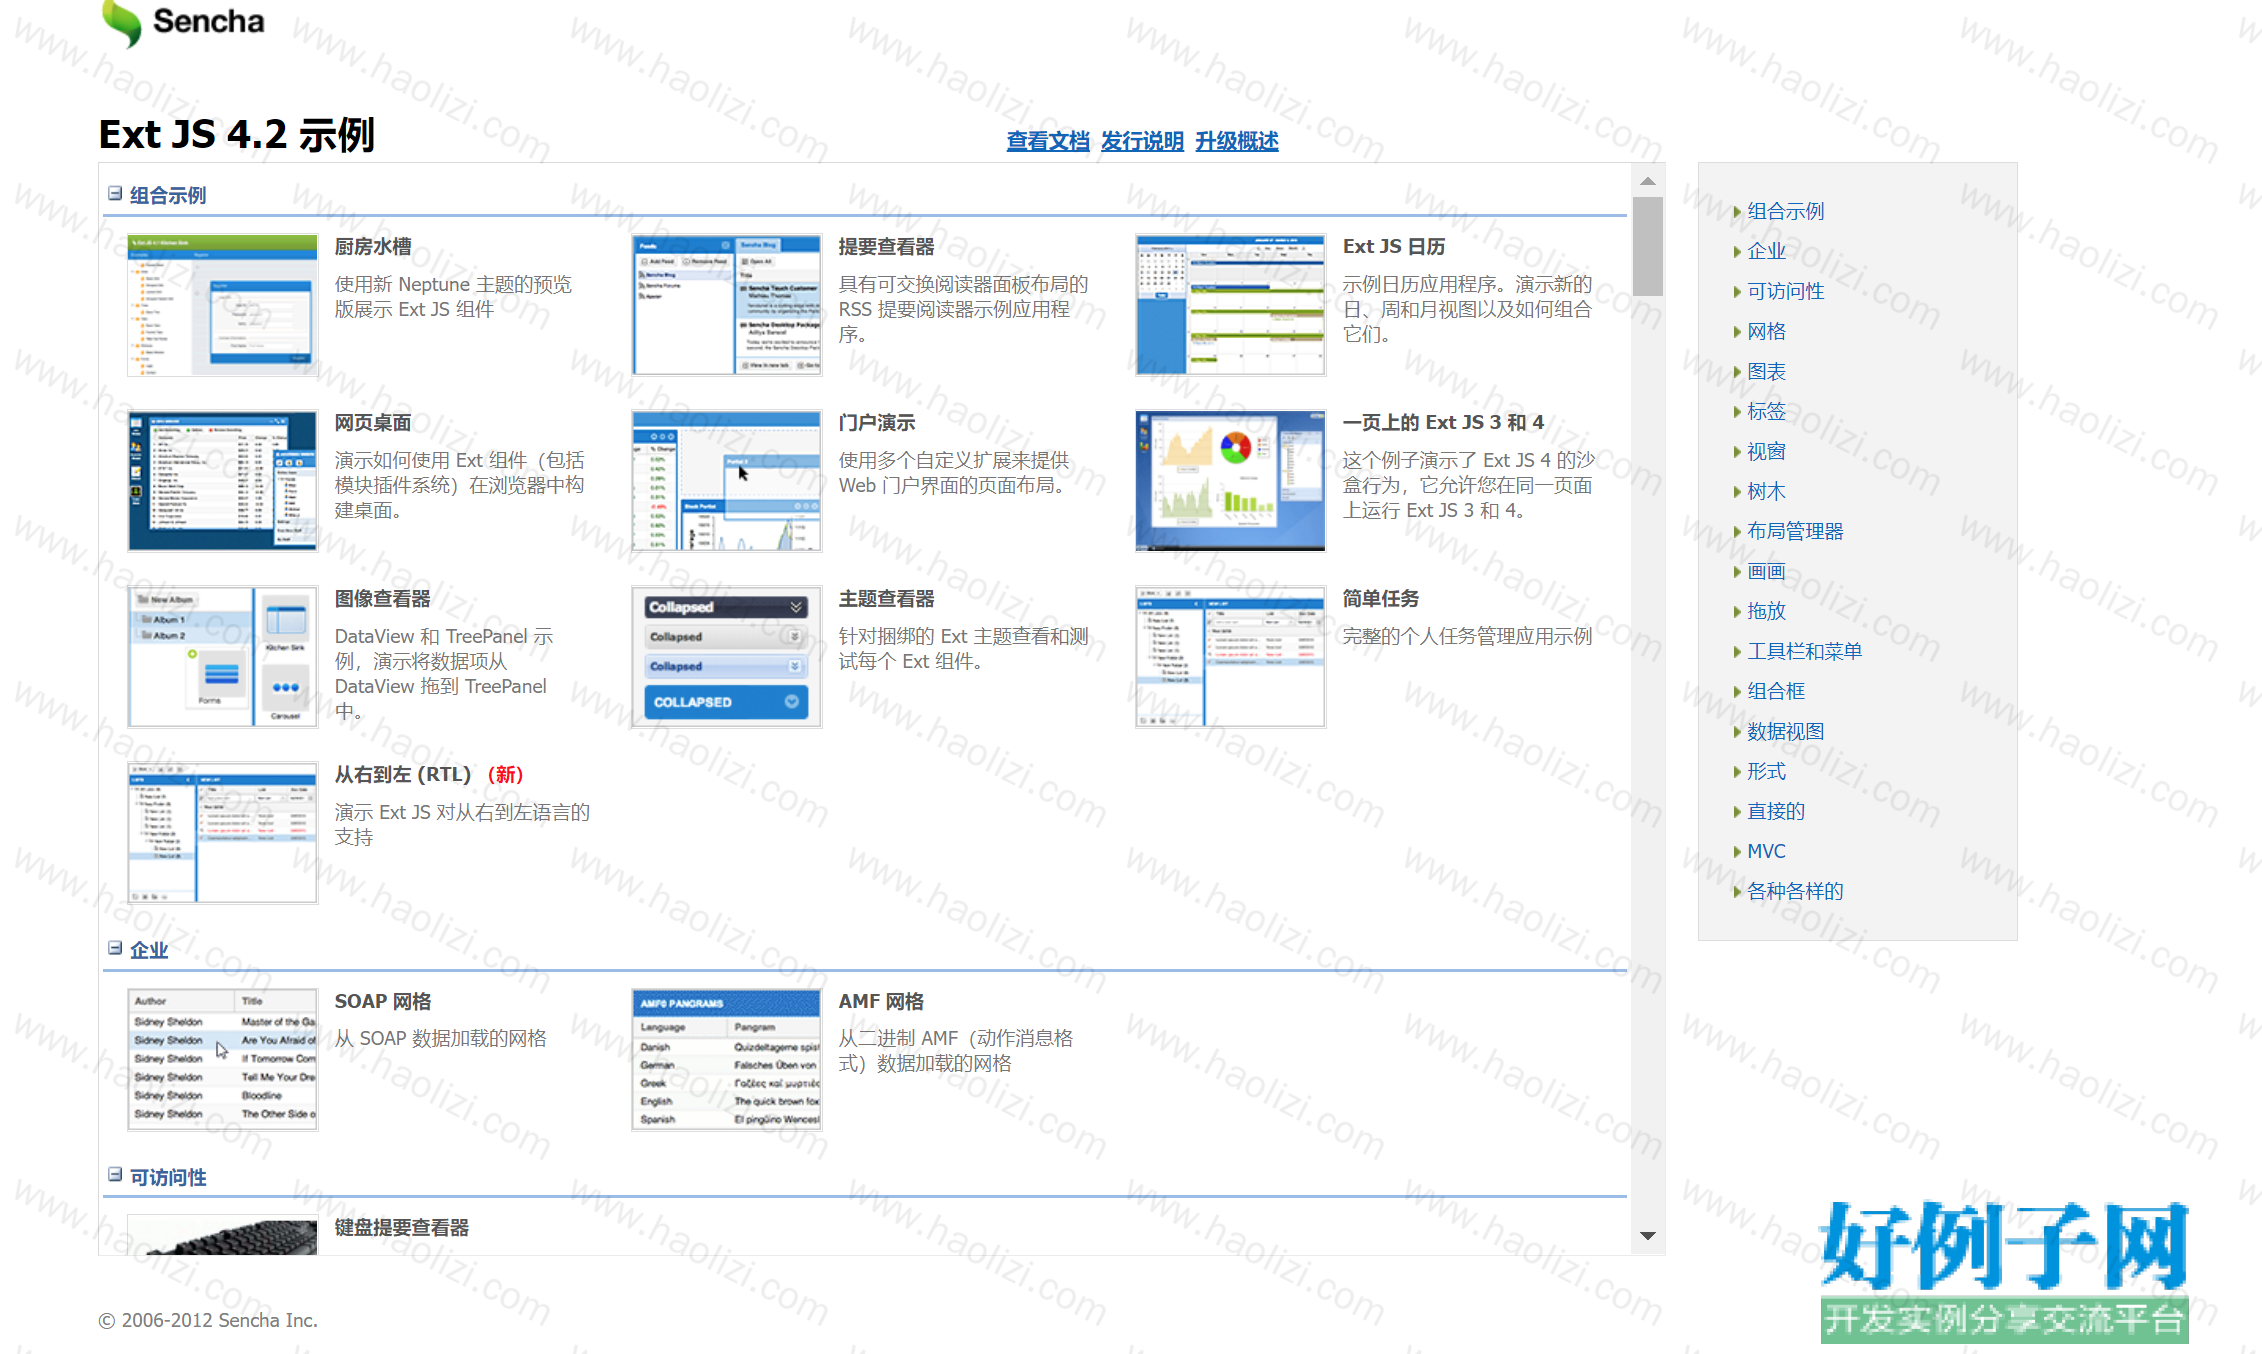Collapse the 可访问性 section
Screen dimensions: 2262x1354
(x=115, y=1175)
